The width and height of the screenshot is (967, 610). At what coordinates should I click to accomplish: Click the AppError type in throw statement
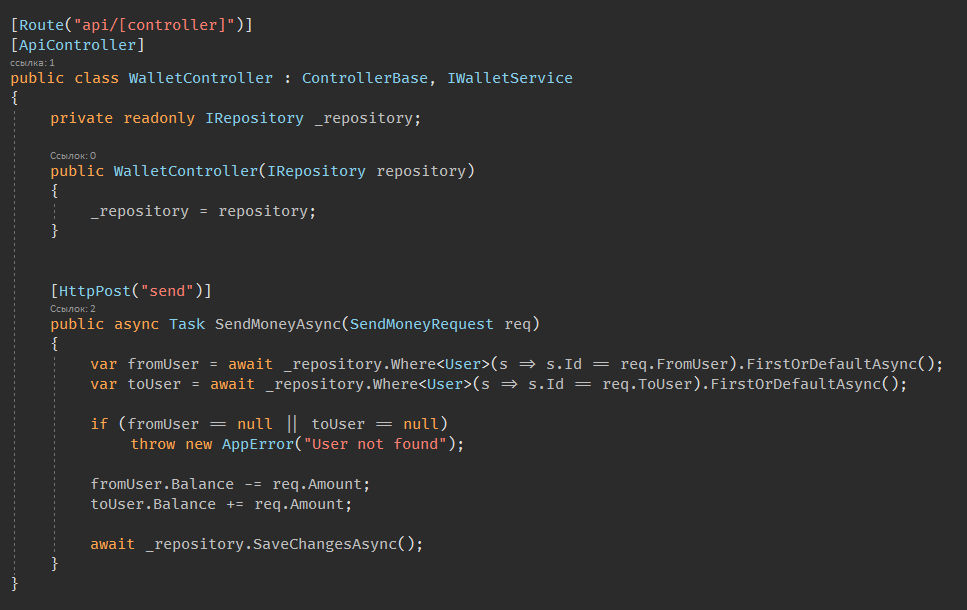pos(258,444)
